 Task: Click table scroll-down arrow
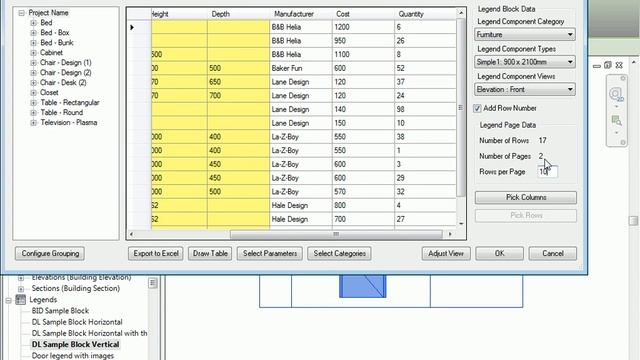pos(461,224)
